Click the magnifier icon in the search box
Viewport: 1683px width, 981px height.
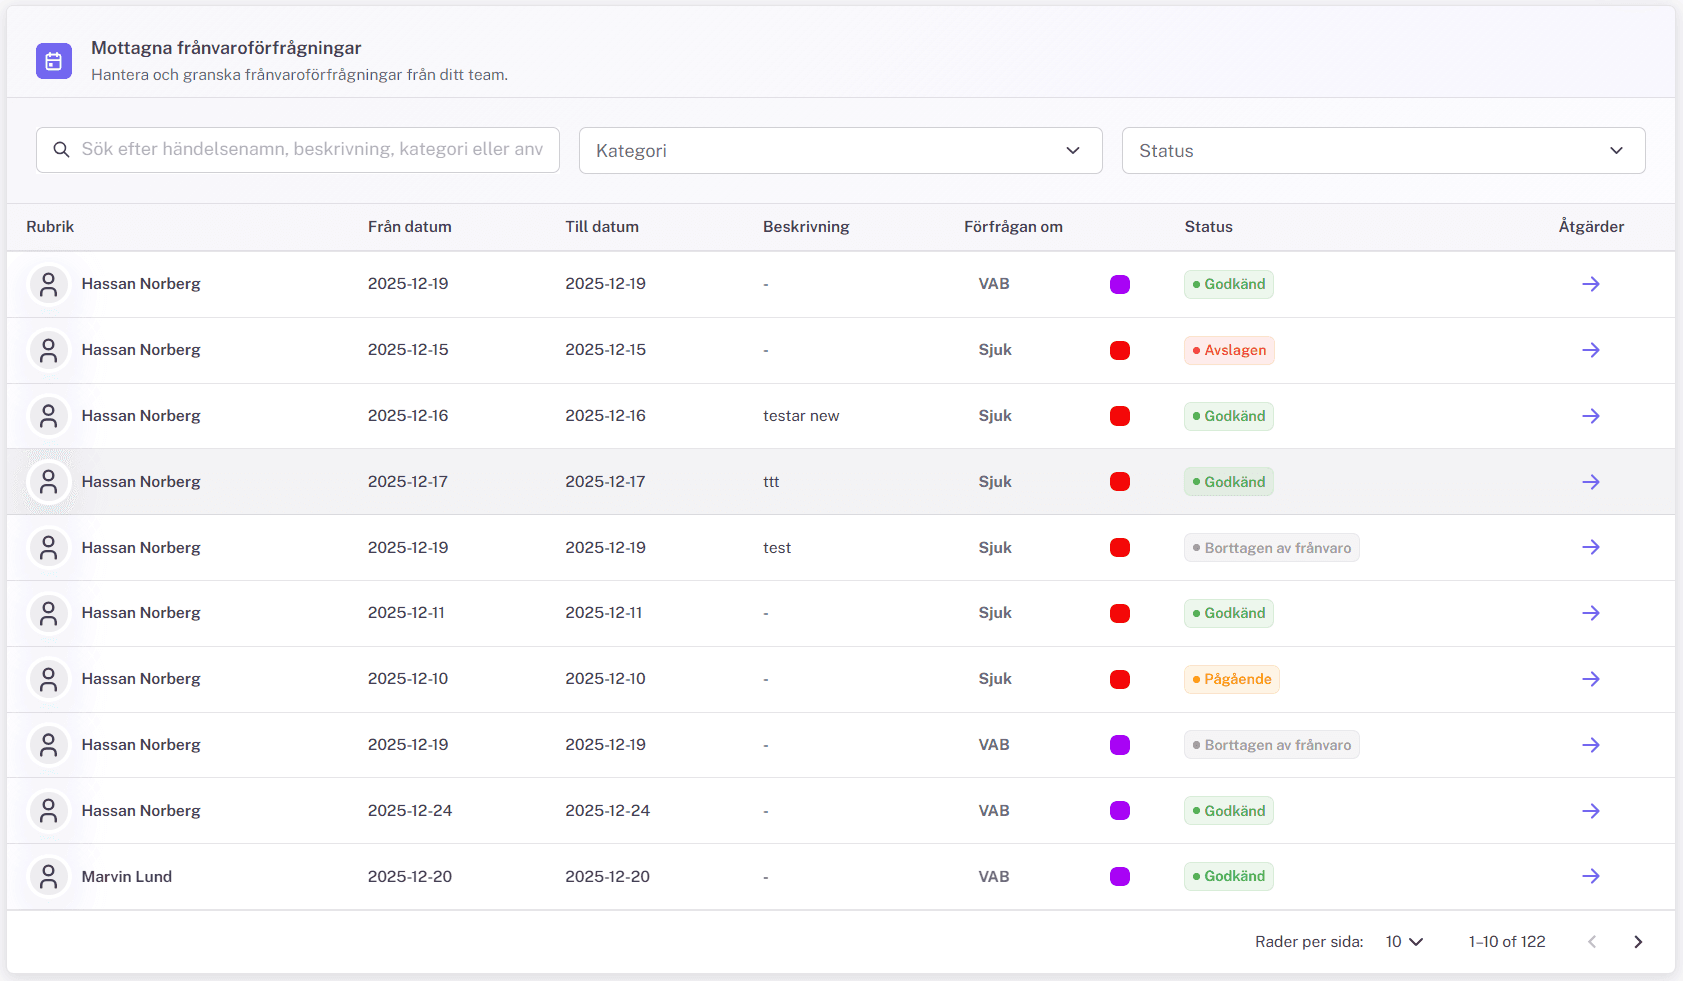[61, 150]
